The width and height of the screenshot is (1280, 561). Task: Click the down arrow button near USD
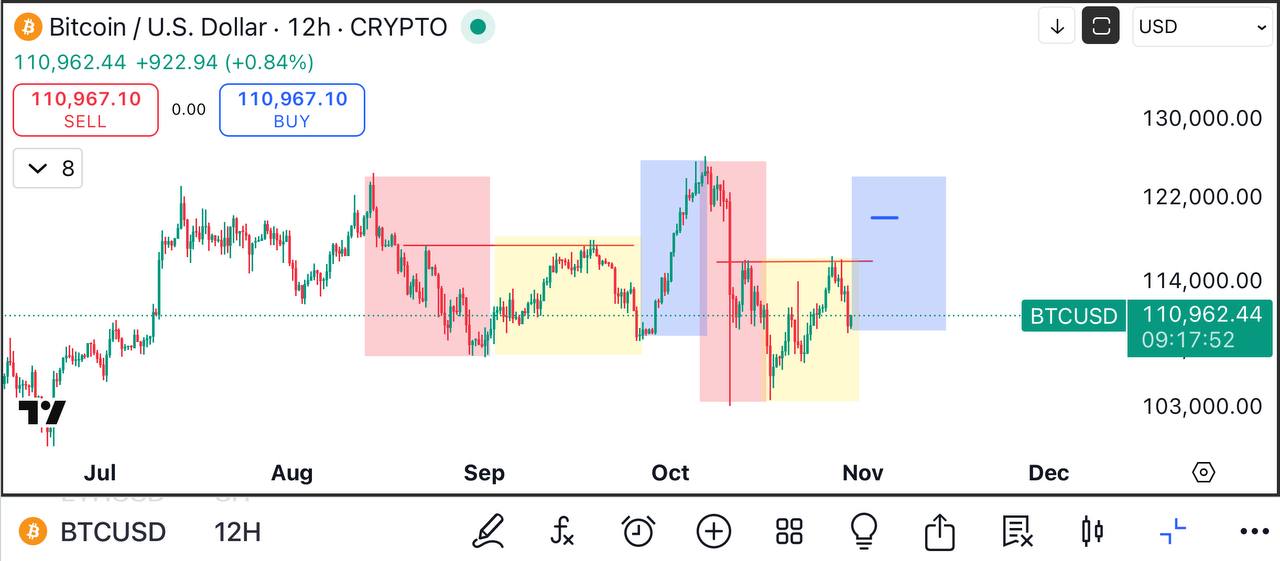[x=1057, y=27]
